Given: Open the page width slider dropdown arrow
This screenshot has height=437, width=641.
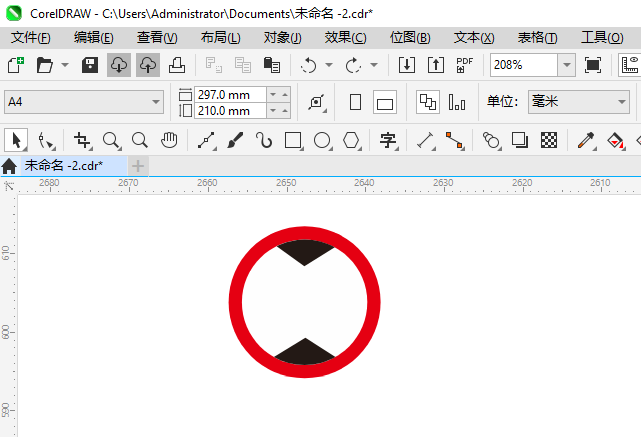Looking at the screenshot, I should point(273,95).
